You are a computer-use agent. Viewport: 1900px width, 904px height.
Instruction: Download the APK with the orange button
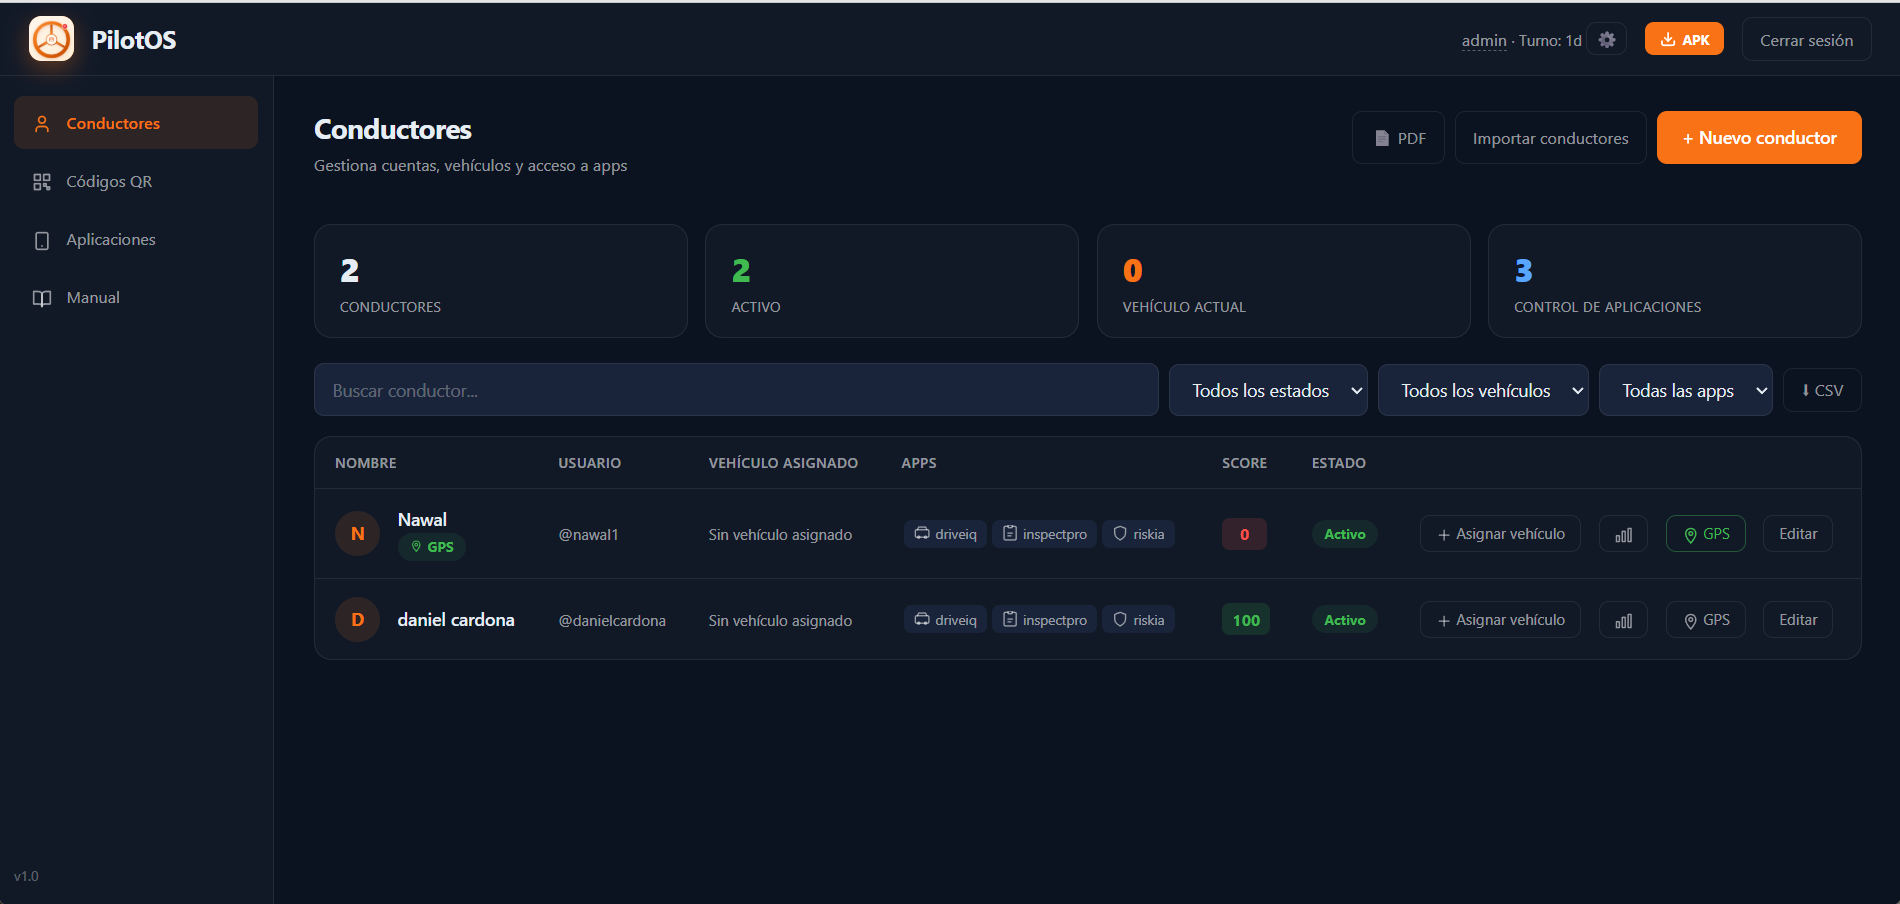coord(1684,39)
